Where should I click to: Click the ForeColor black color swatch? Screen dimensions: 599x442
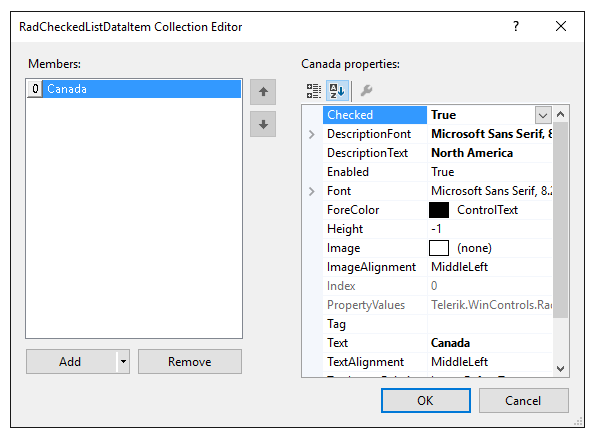click(439, 210)
